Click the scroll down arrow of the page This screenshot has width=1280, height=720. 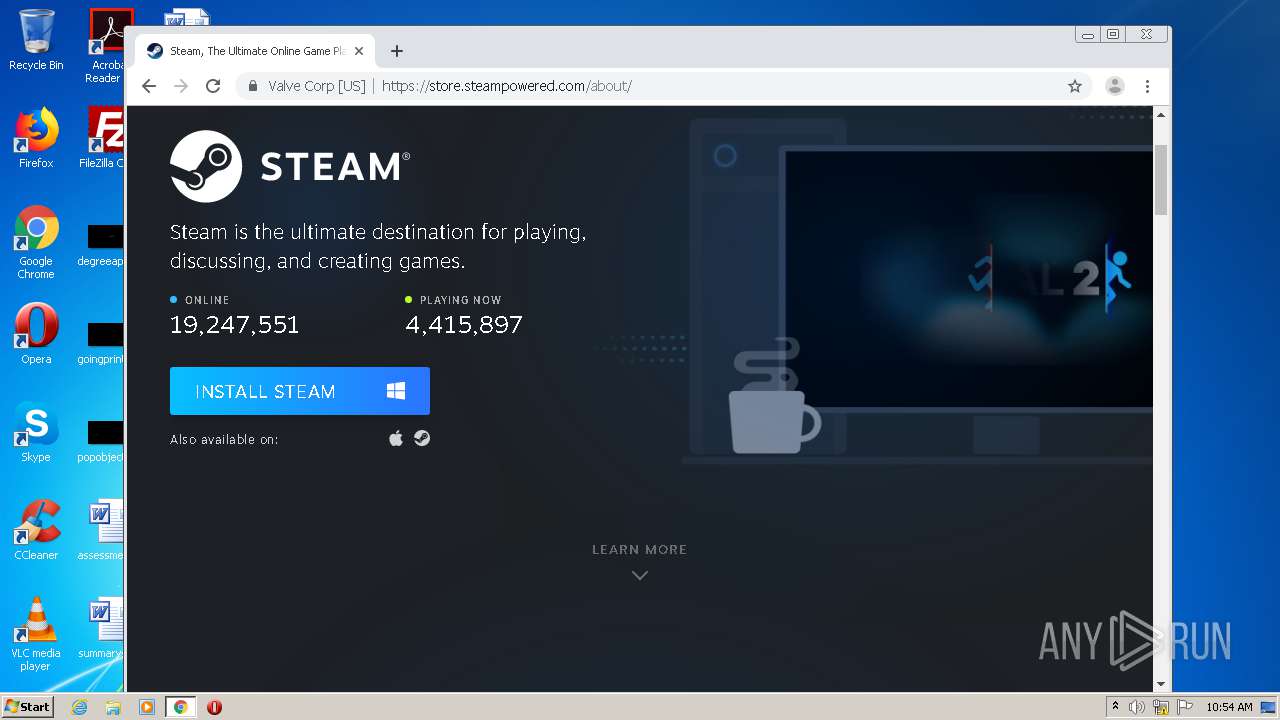1161,684
